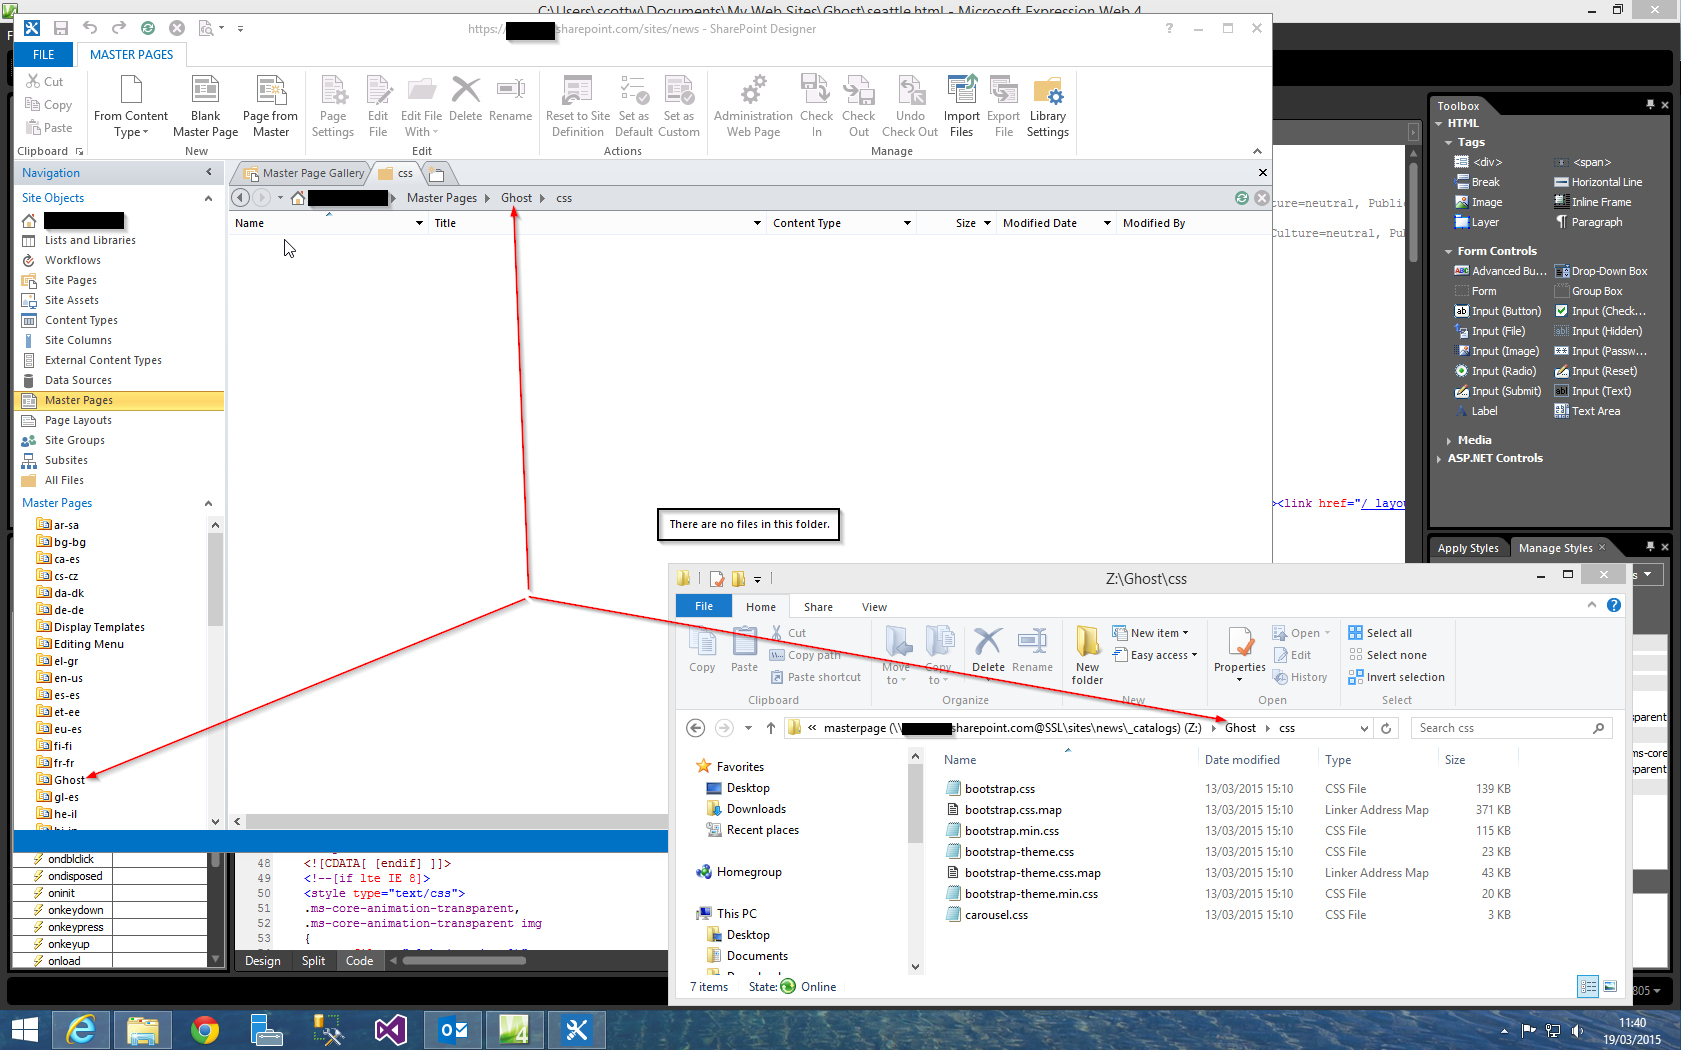Collapse the Site Objects section
1681x1050 pixels.
pos(208,198)
